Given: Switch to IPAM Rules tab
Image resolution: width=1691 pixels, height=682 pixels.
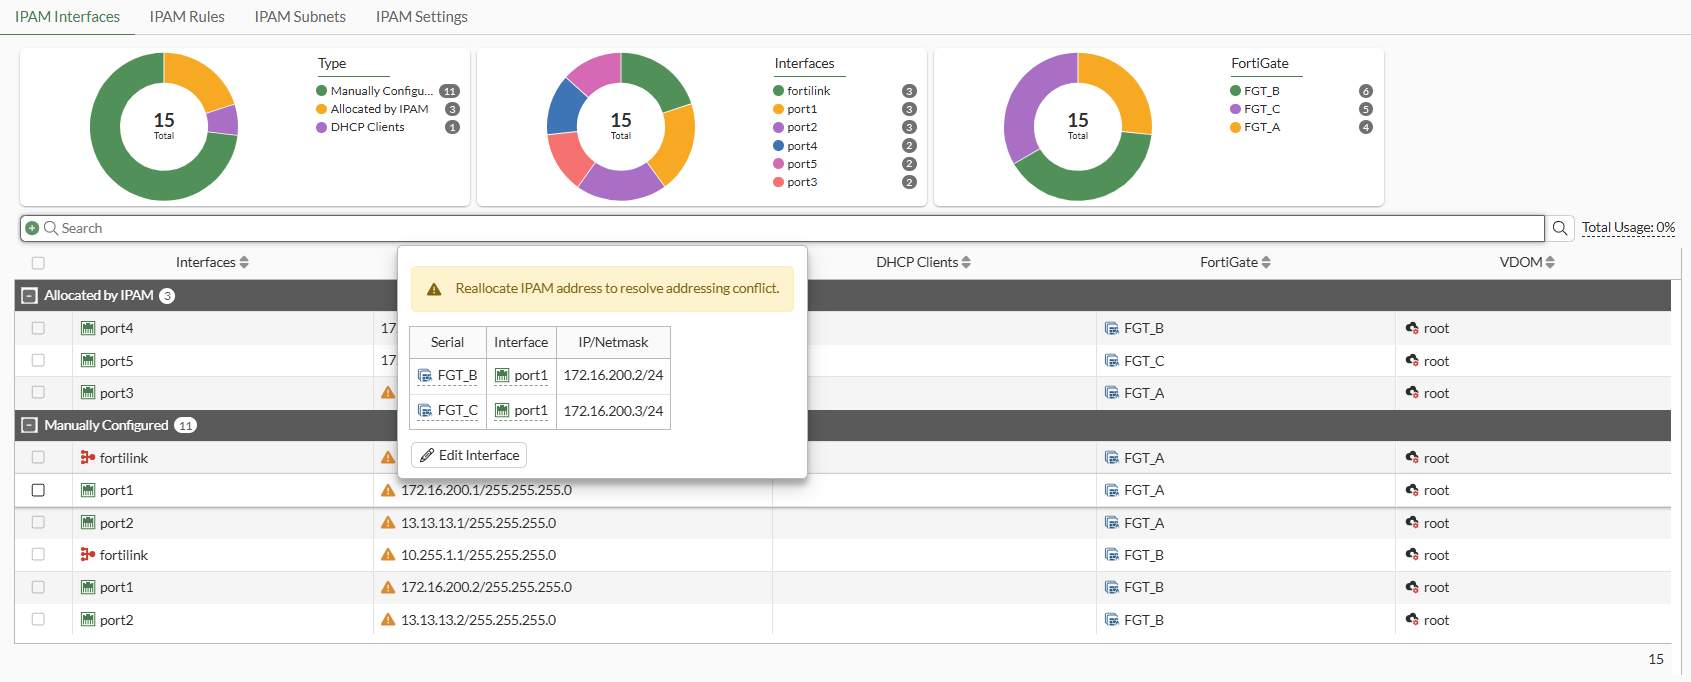Looking at the screenshot, I should click(x=187, y=17).
